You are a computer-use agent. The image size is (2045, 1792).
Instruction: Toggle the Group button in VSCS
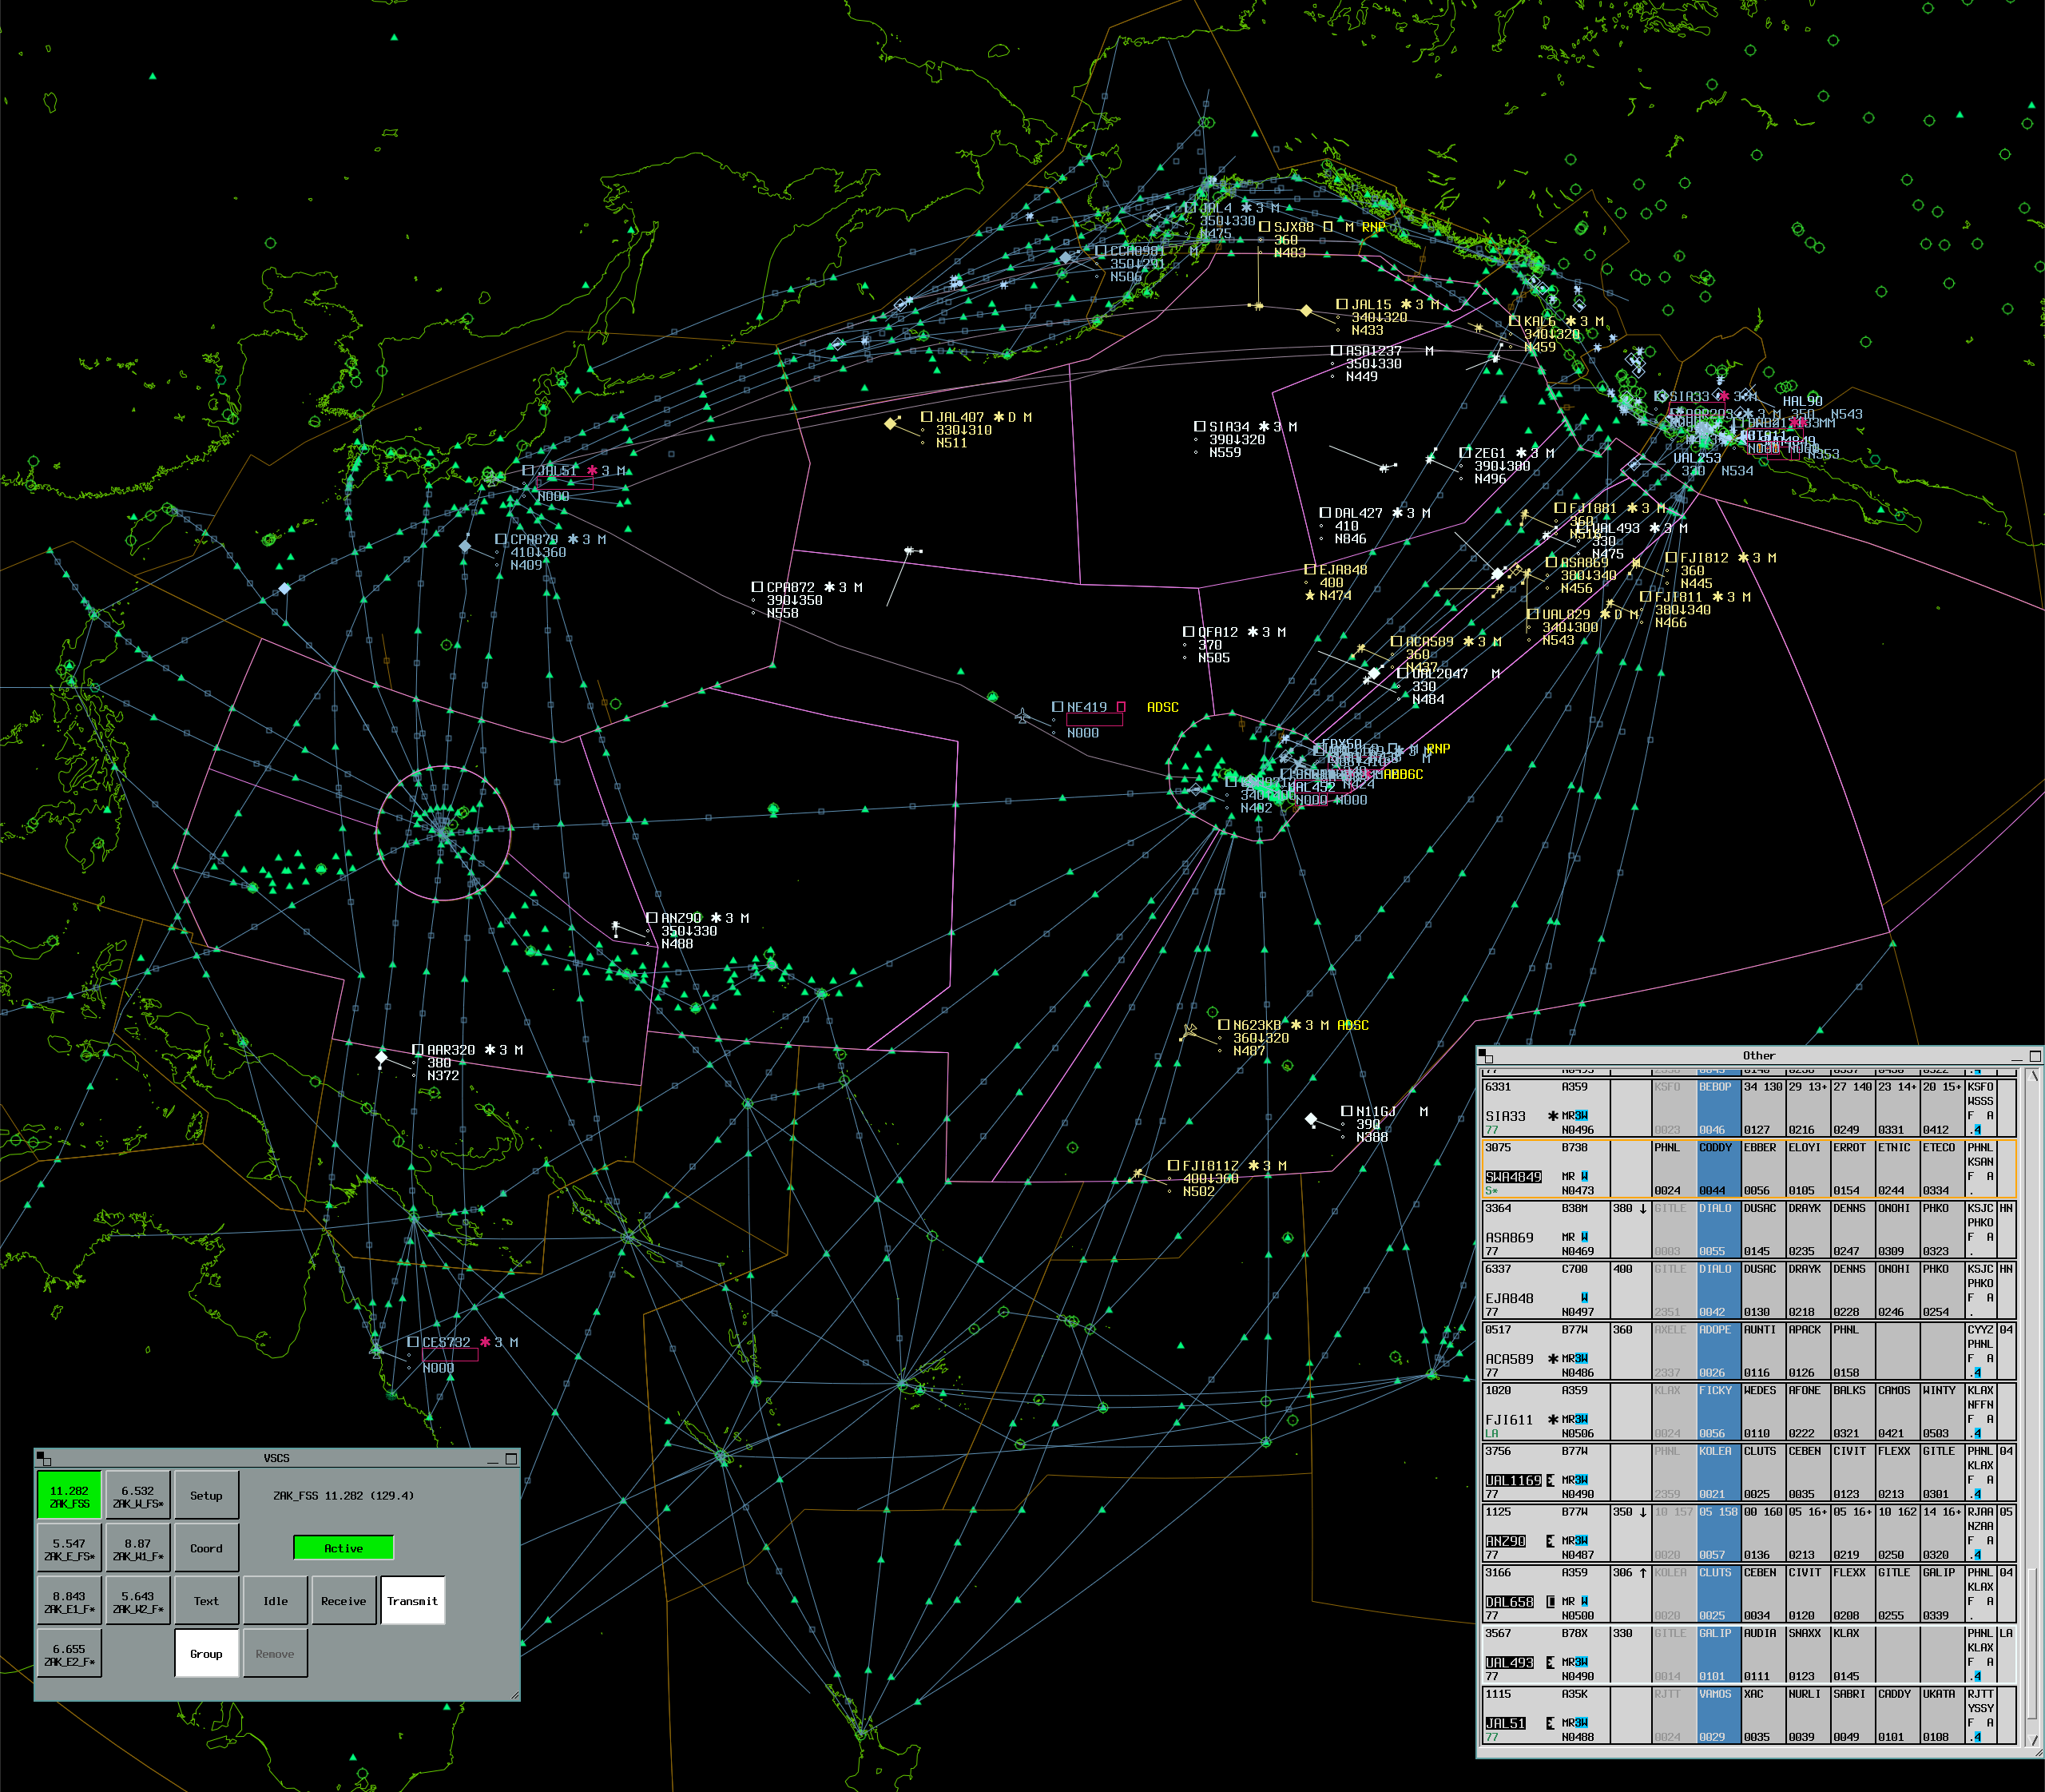pyautogui.click(x=206, y=1654)
